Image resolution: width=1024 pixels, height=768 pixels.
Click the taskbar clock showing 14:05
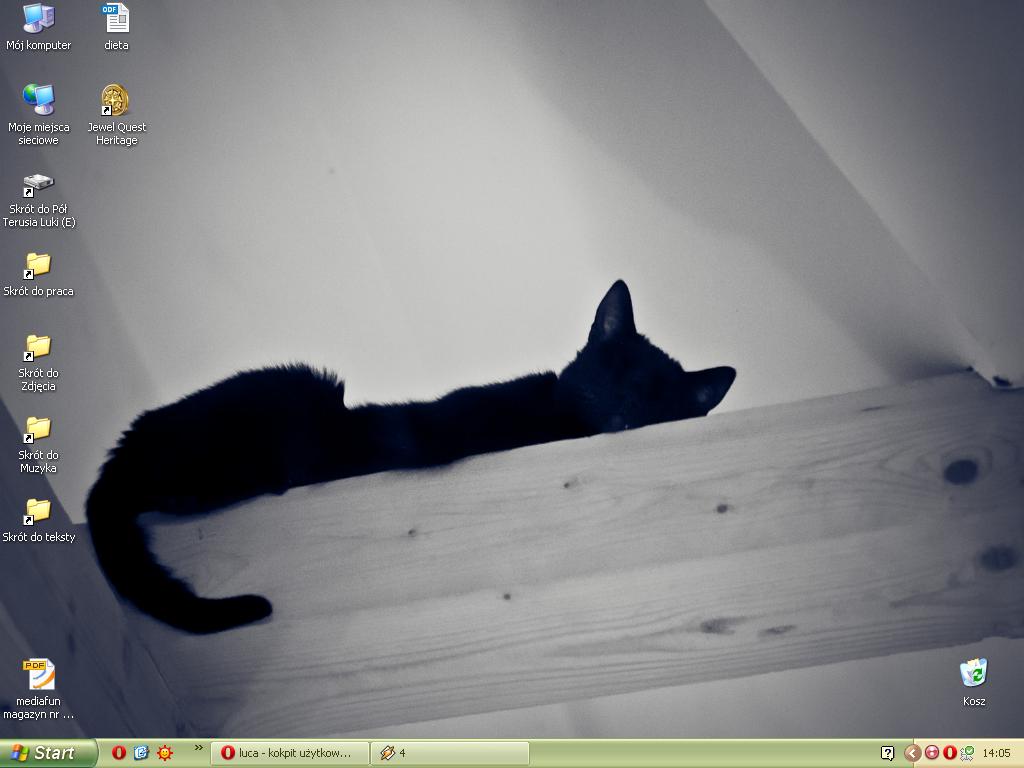click(x=996, y=753)
